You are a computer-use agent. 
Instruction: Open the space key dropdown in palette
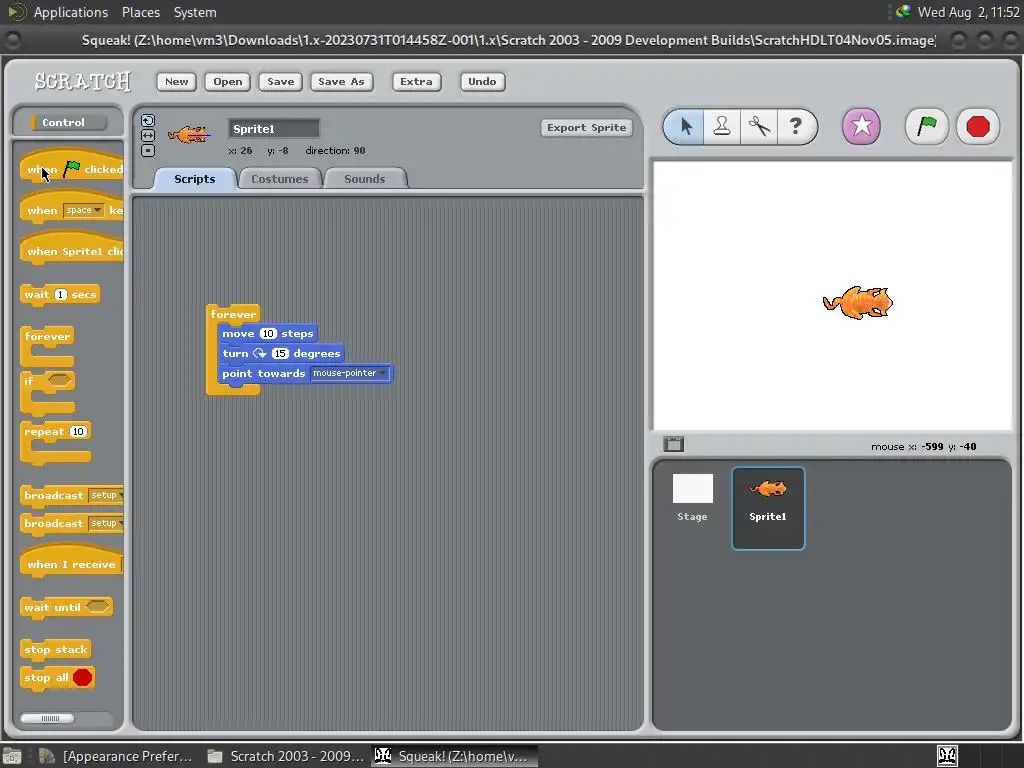(84, 210)
